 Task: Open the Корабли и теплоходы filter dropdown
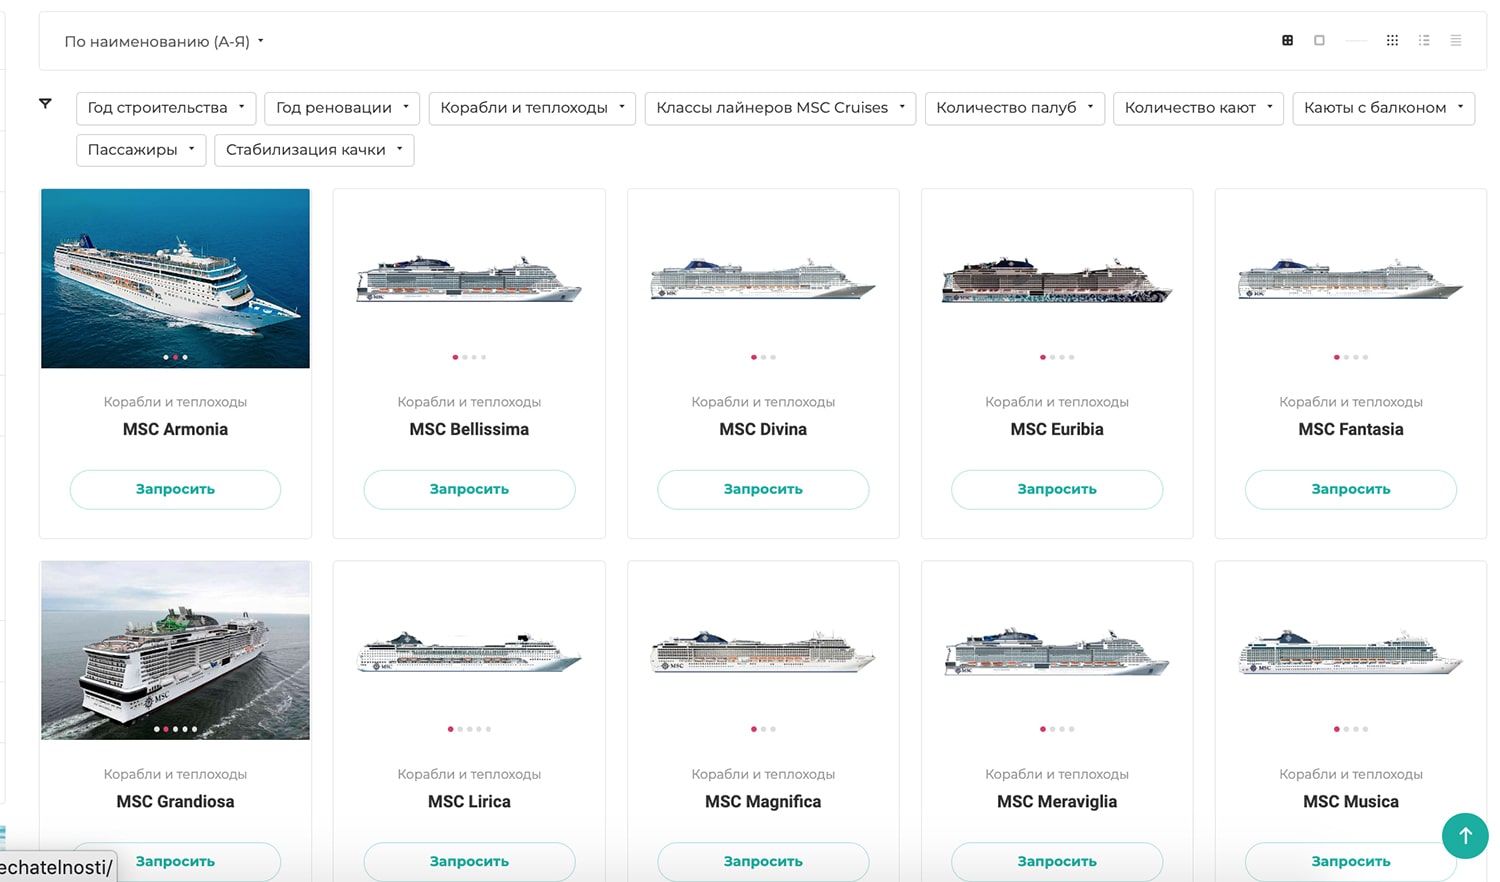pos(532,108)
